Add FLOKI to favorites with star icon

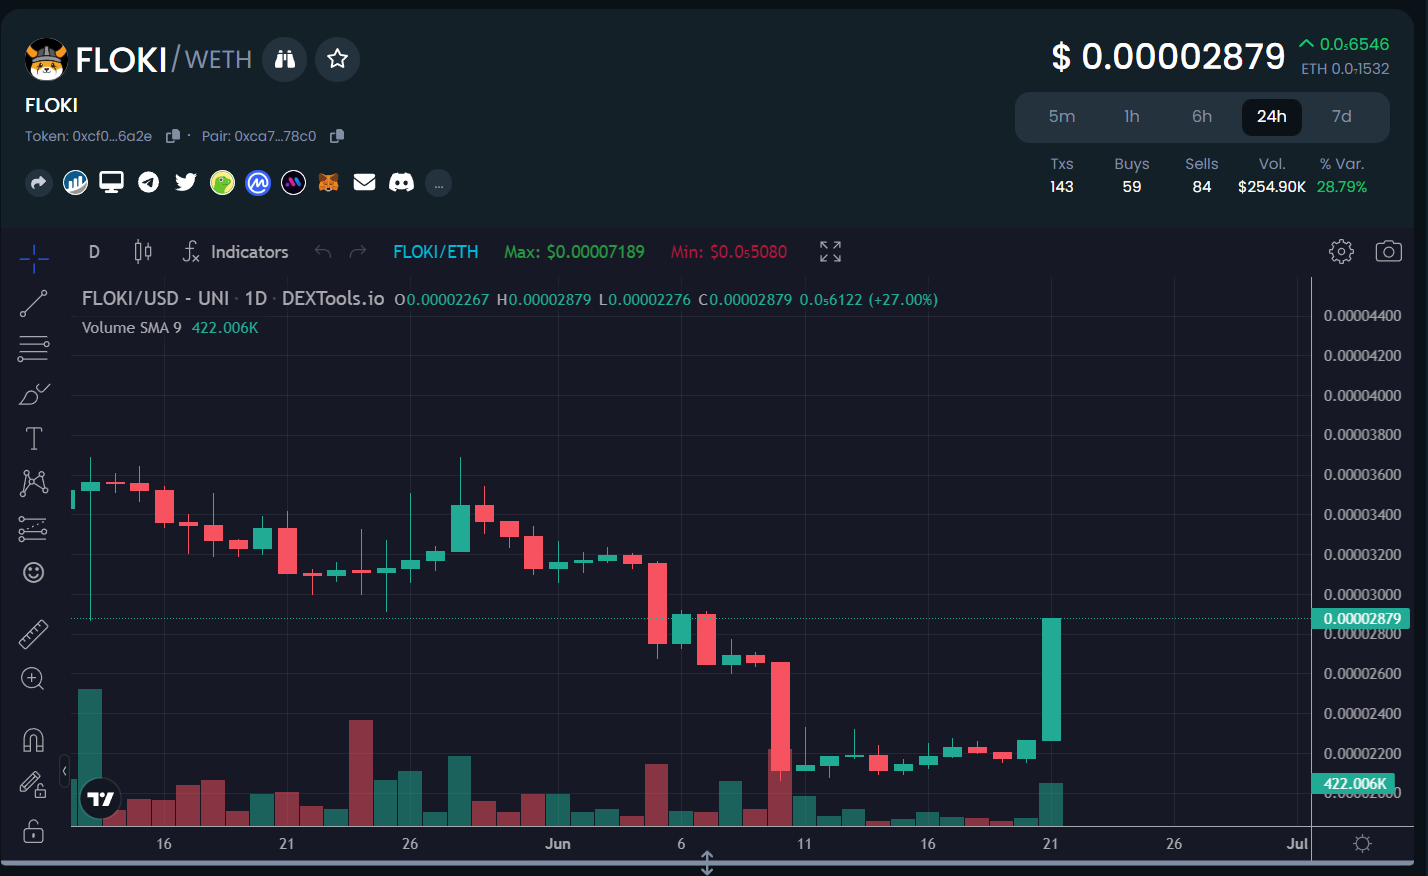(338, 59)
